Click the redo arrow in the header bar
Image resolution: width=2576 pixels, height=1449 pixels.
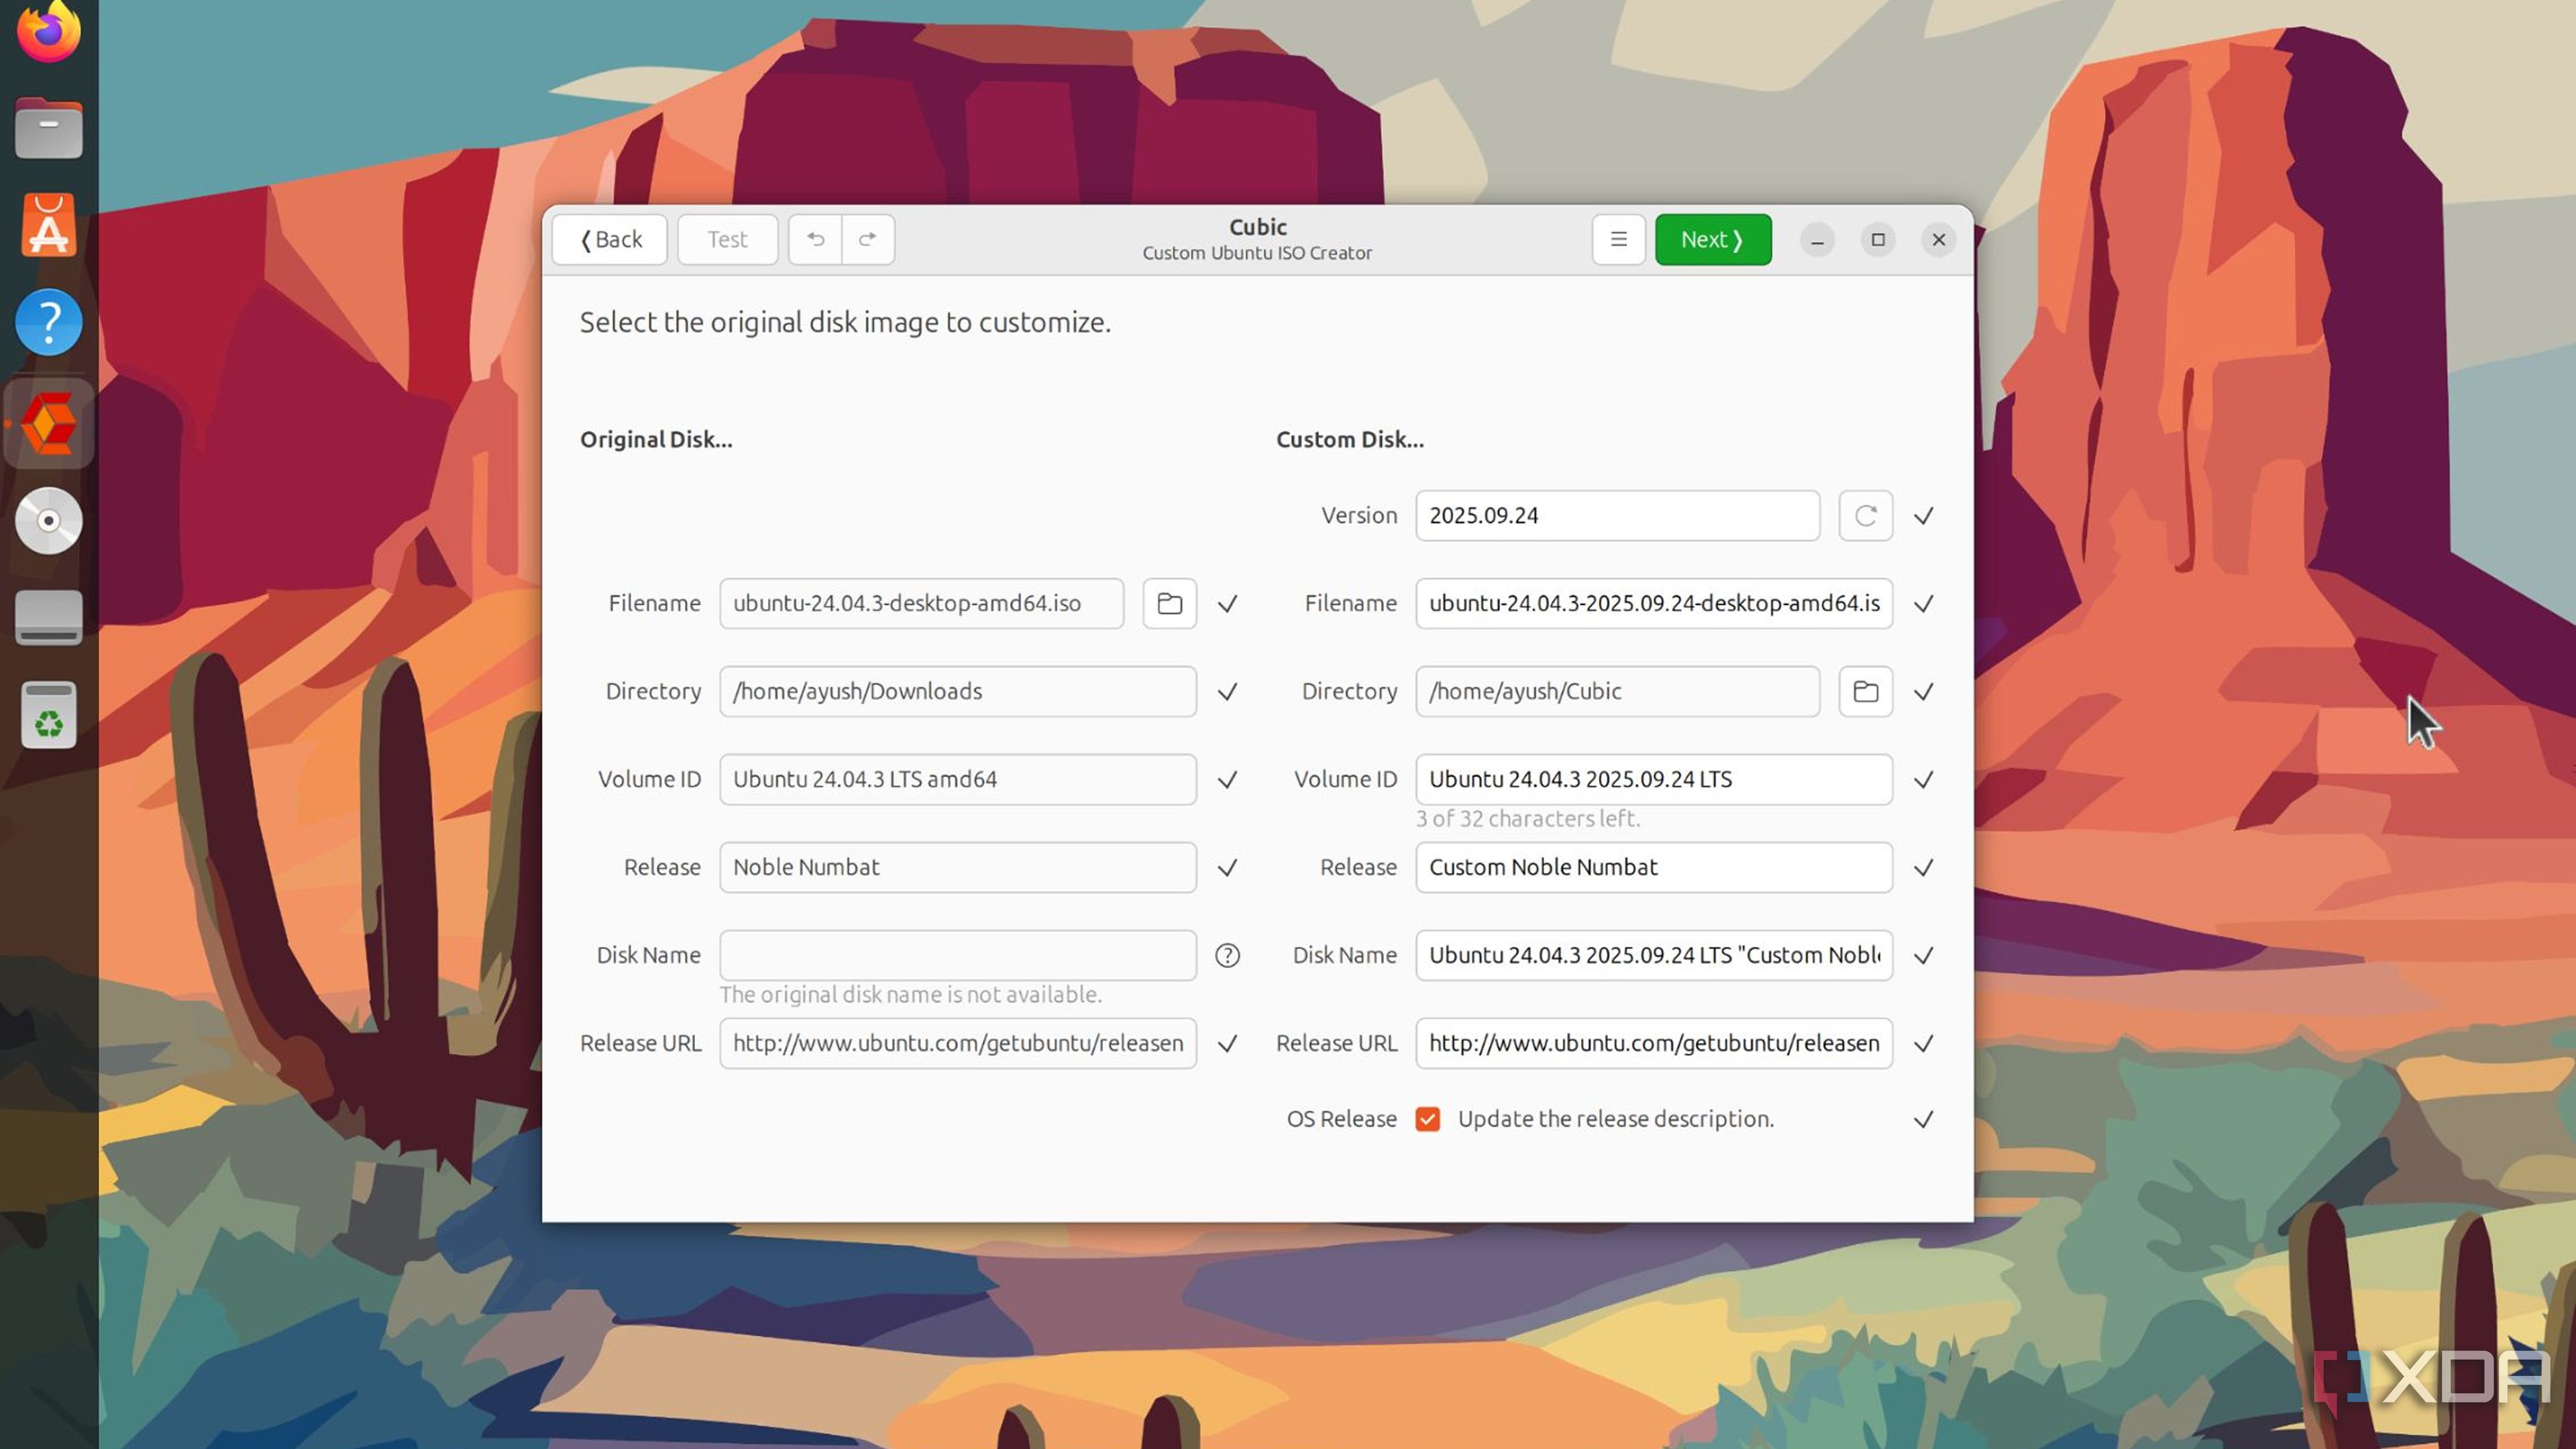pyautogui.click(x=868, y=239)
